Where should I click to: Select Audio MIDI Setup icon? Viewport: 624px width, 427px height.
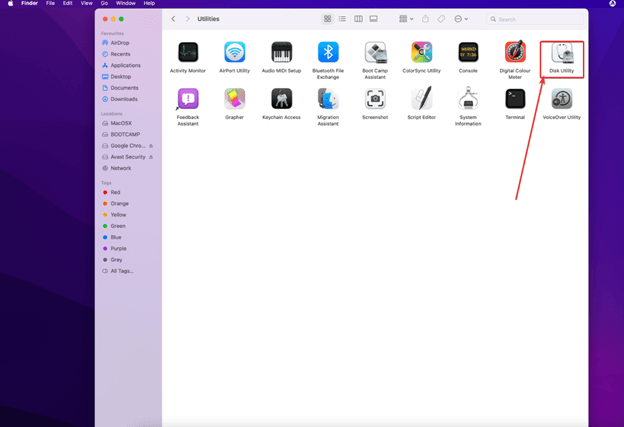[x=281, y=52]
